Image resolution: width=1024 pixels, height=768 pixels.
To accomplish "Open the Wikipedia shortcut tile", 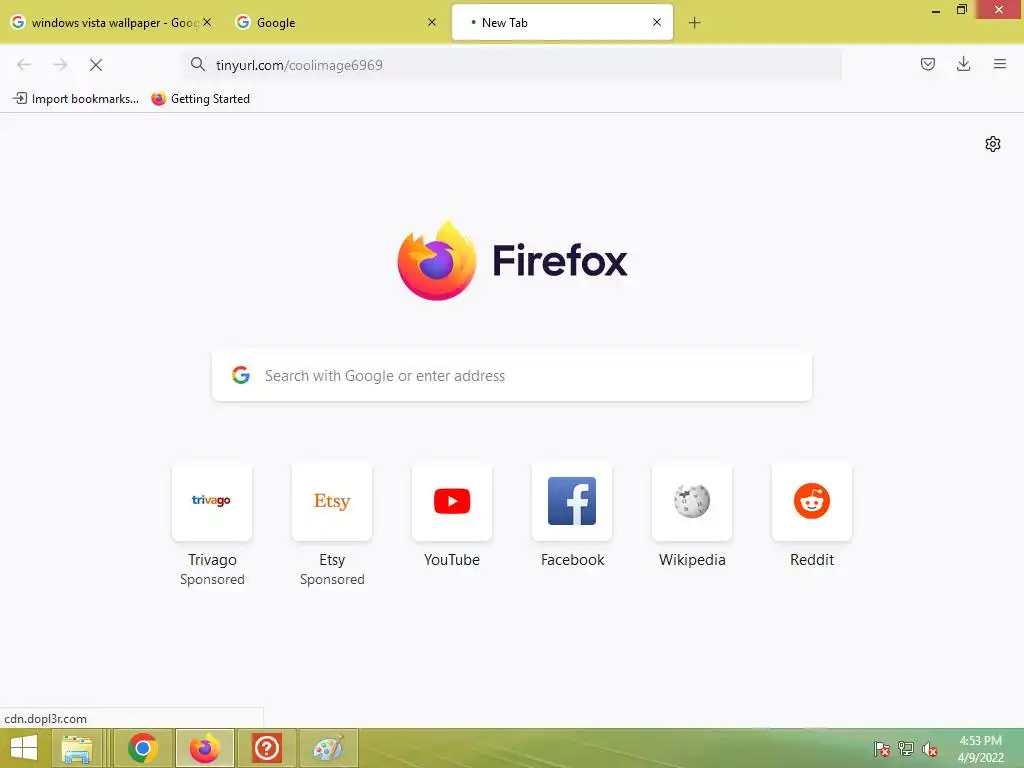I will 692,501.
